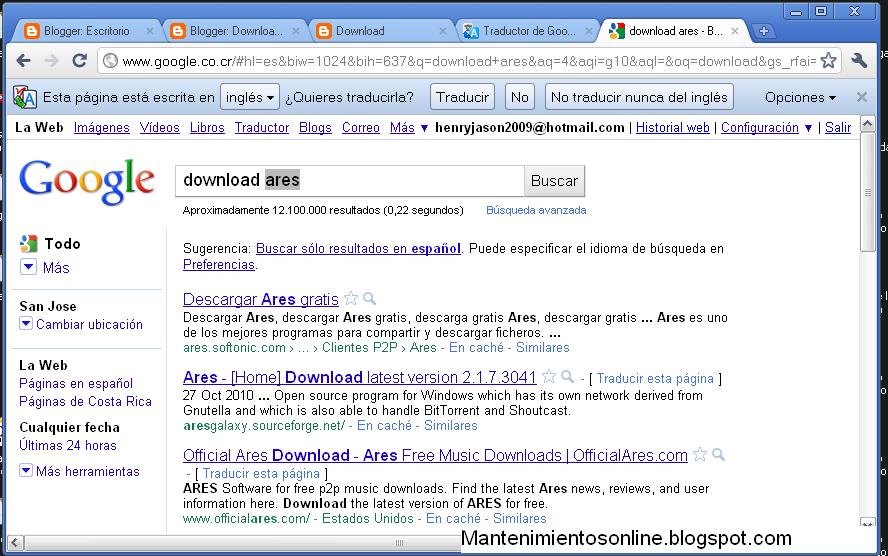Viewport: 888px width, 556px height.
Task: Open the Ares Home Download latest version result
Action: (360, 377)
